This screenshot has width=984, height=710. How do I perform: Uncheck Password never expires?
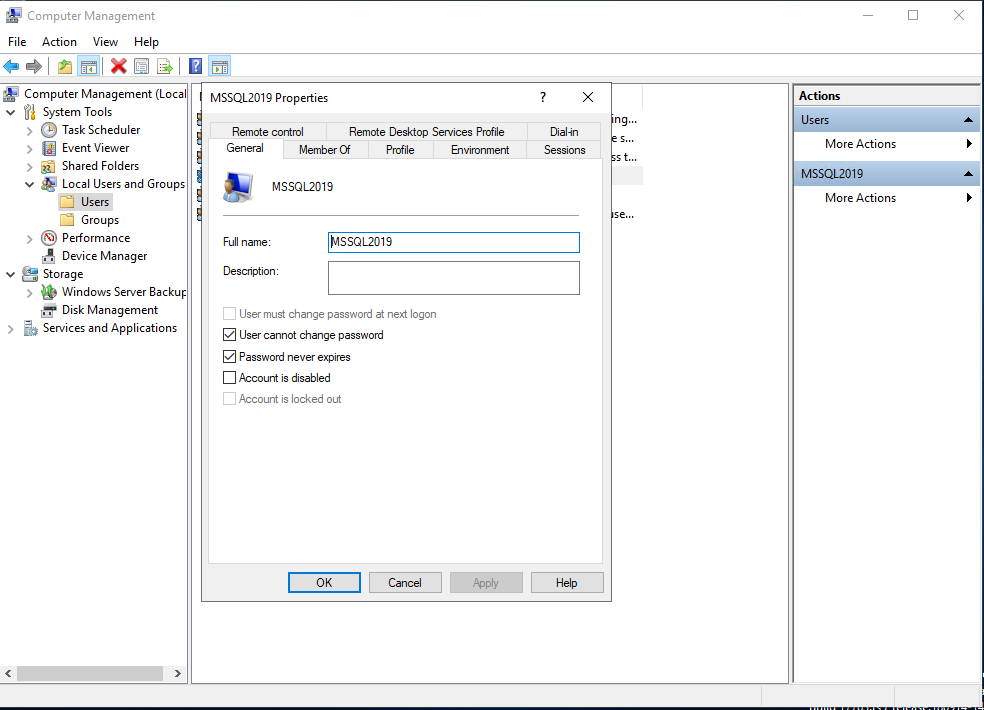click(230, 357)
